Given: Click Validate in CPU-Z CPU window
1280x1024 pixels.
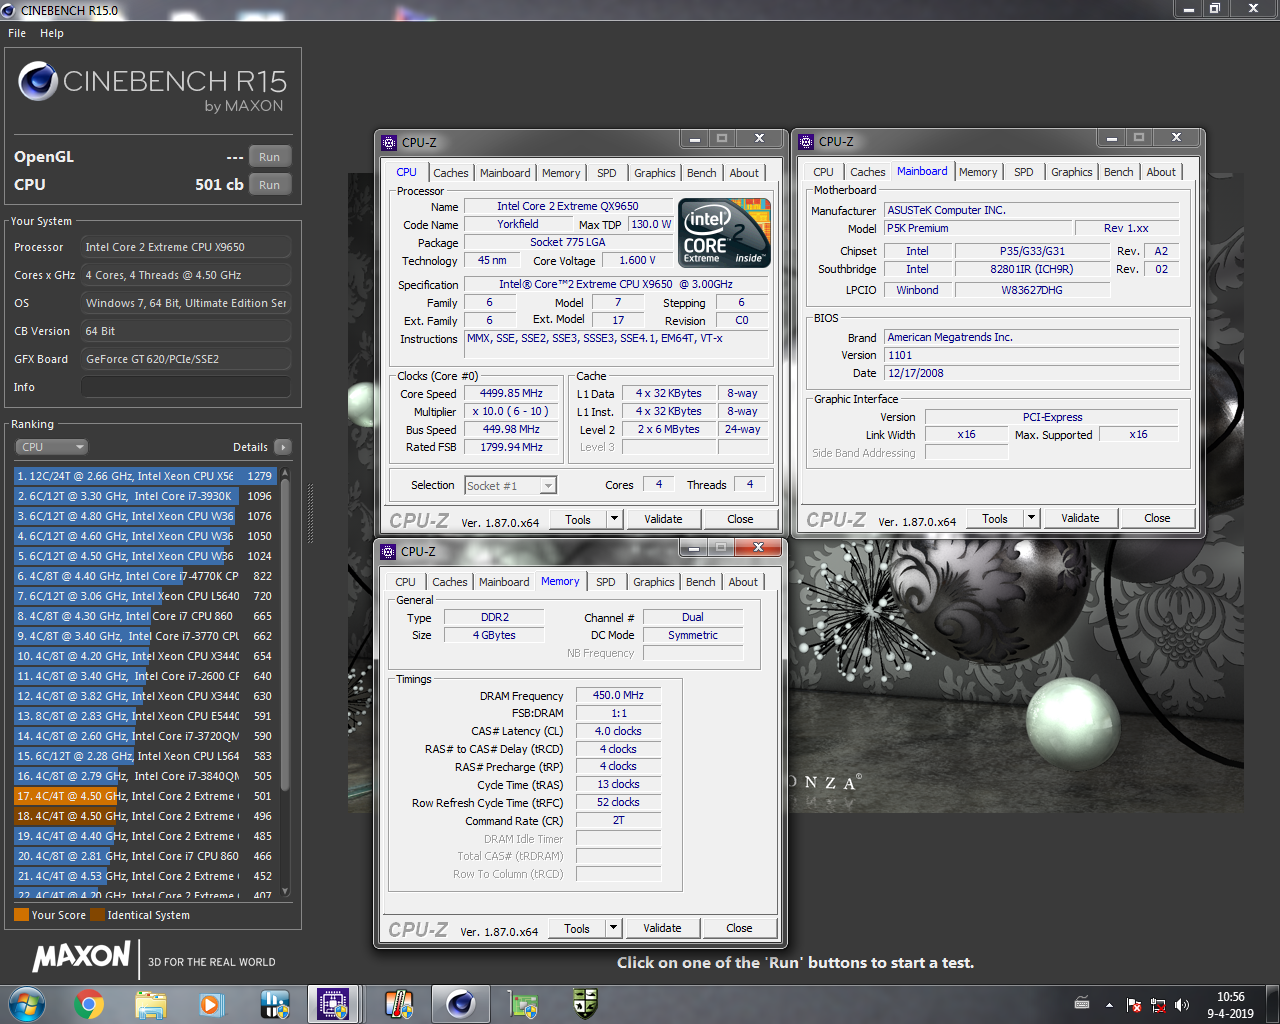Looking at the screenshot, I should point(663,519).
